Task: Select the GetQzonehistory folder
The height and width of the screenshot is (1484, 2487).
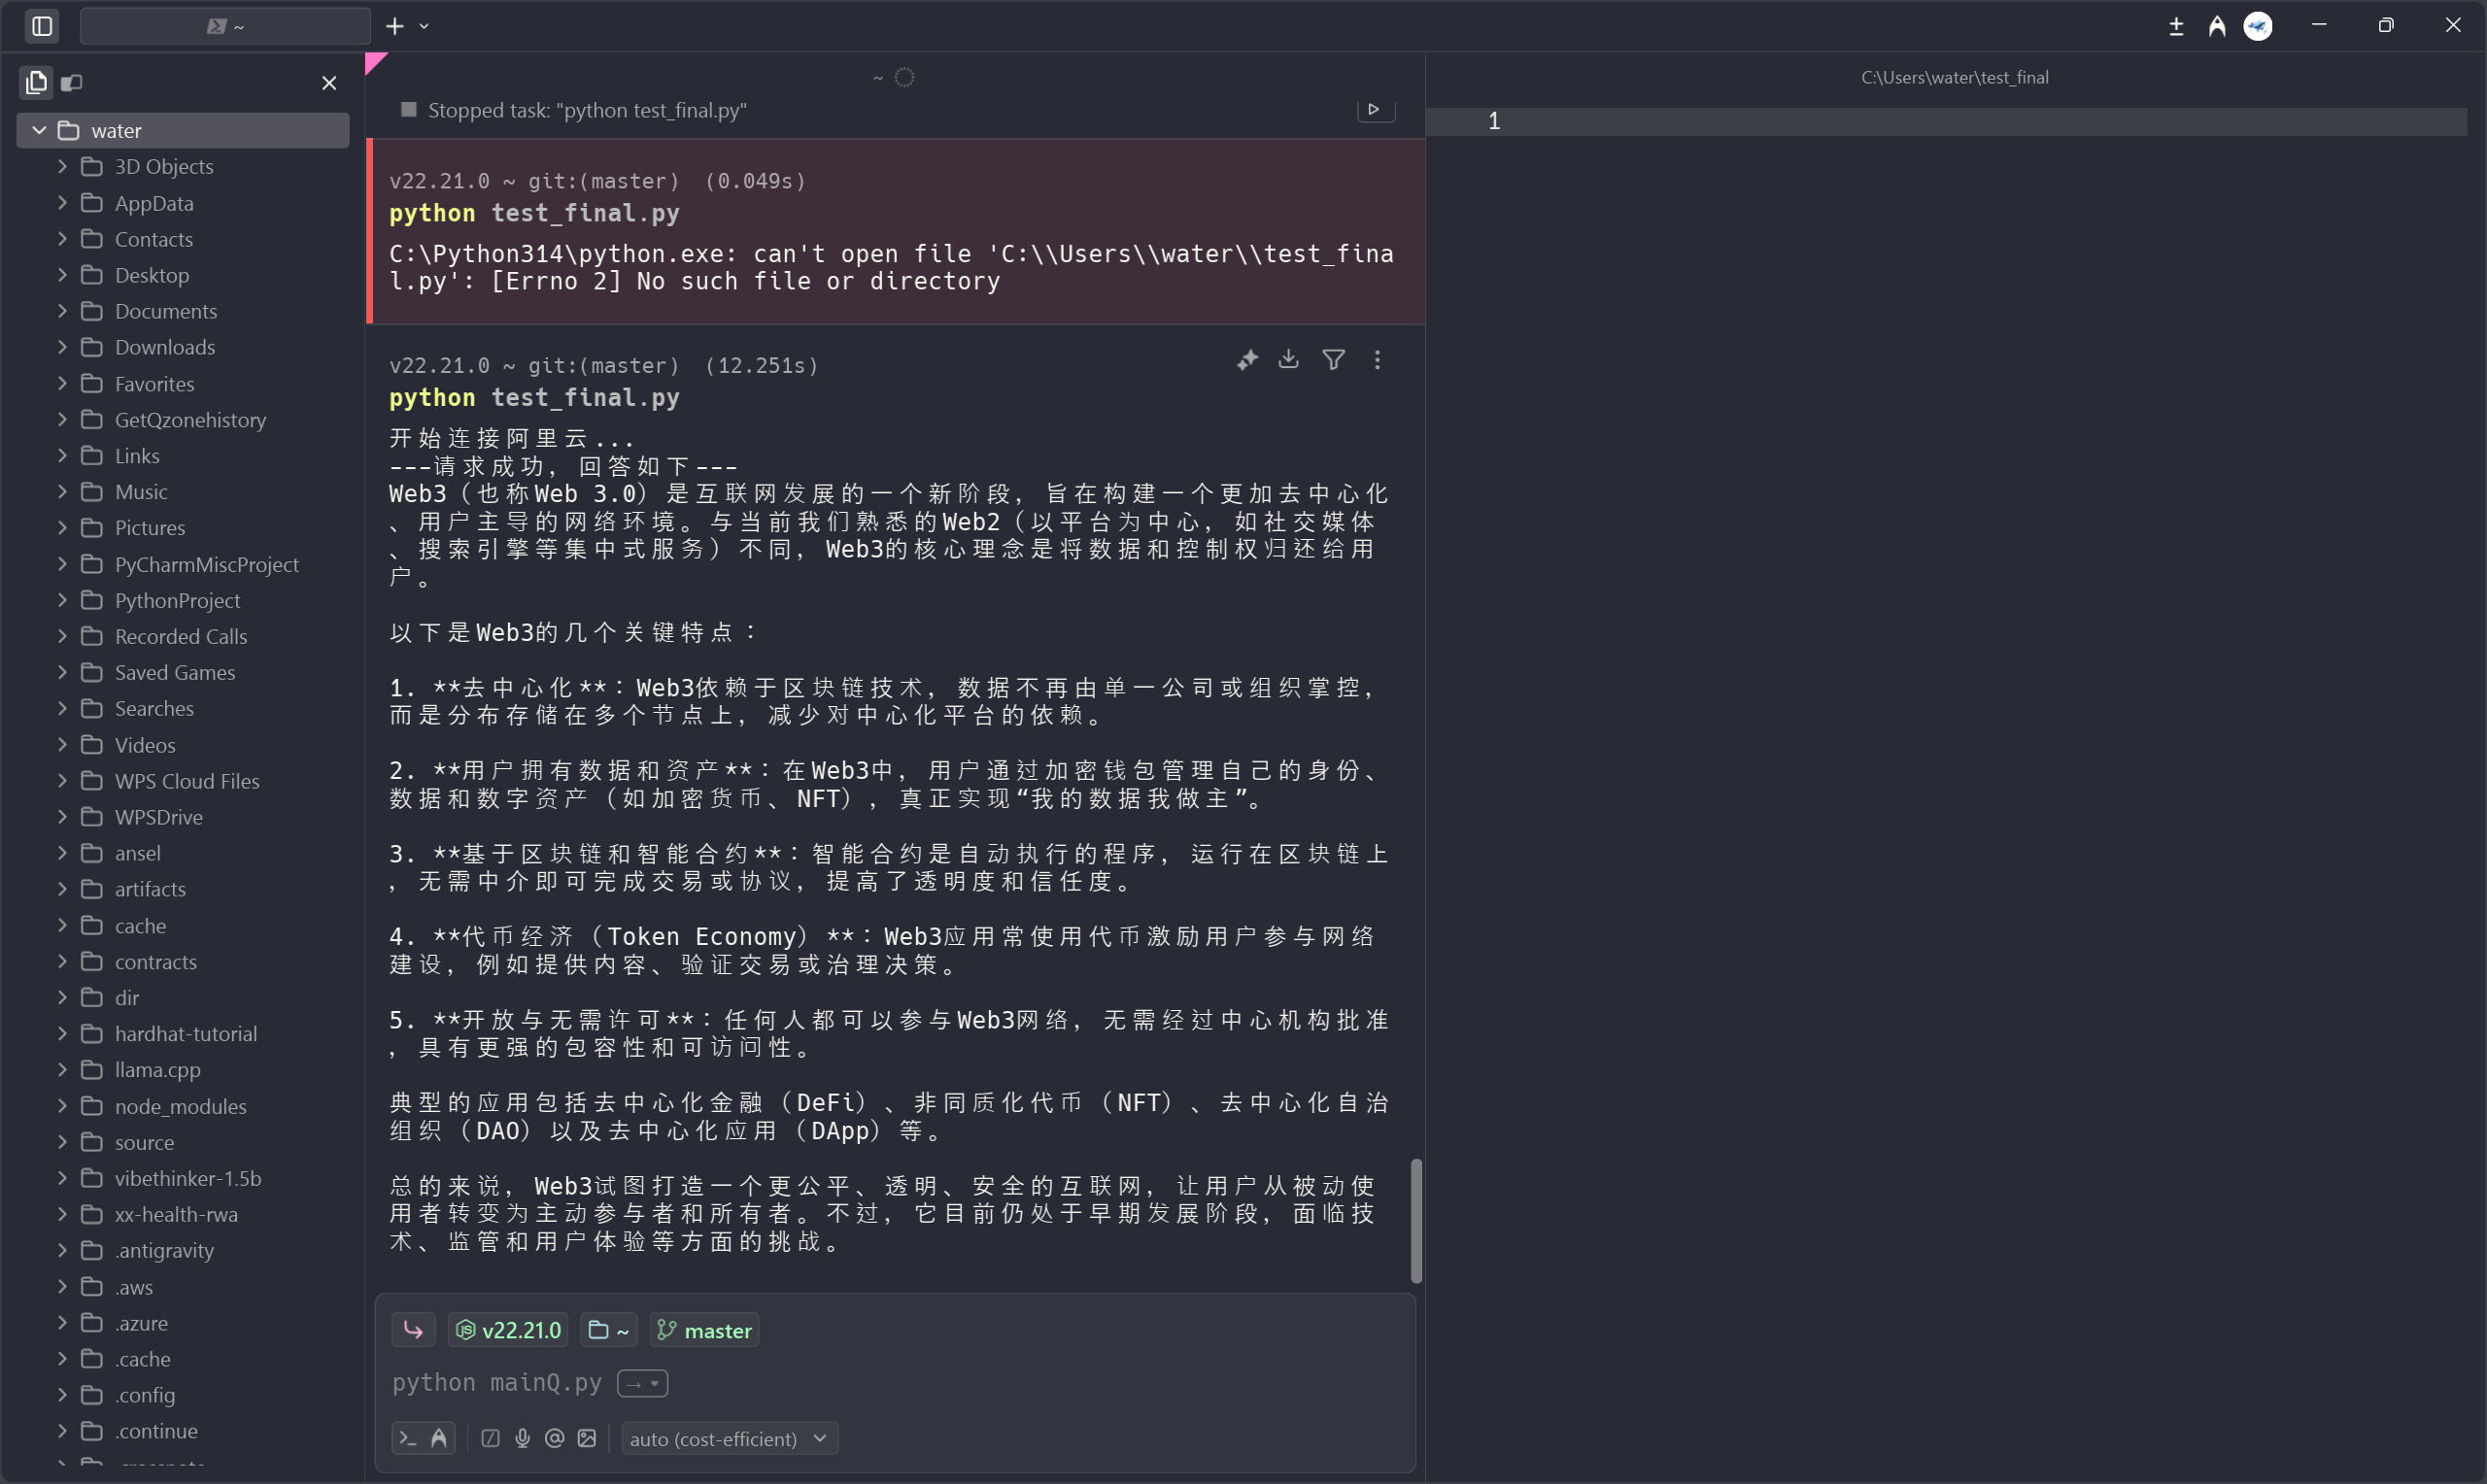Action: point(184,419)
